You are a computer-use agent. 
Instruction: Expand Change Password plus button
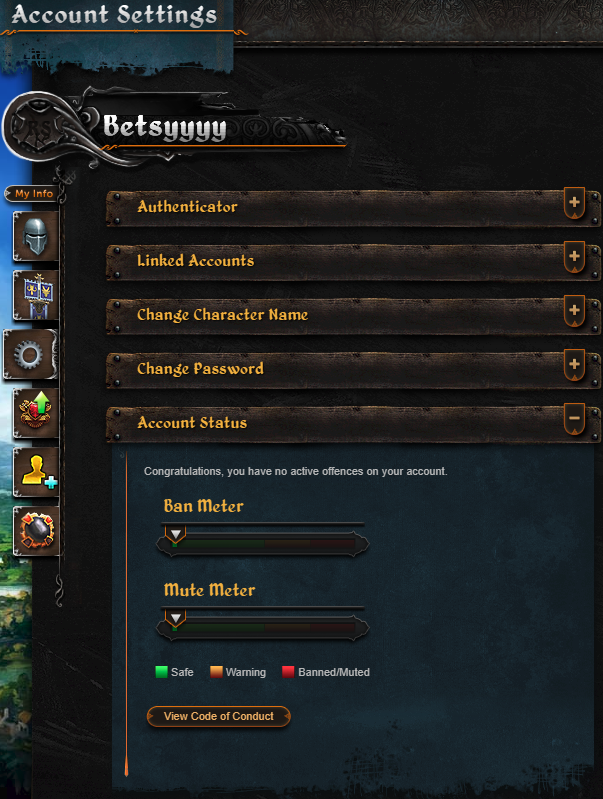pyautogui.click(x=574, y=365)
